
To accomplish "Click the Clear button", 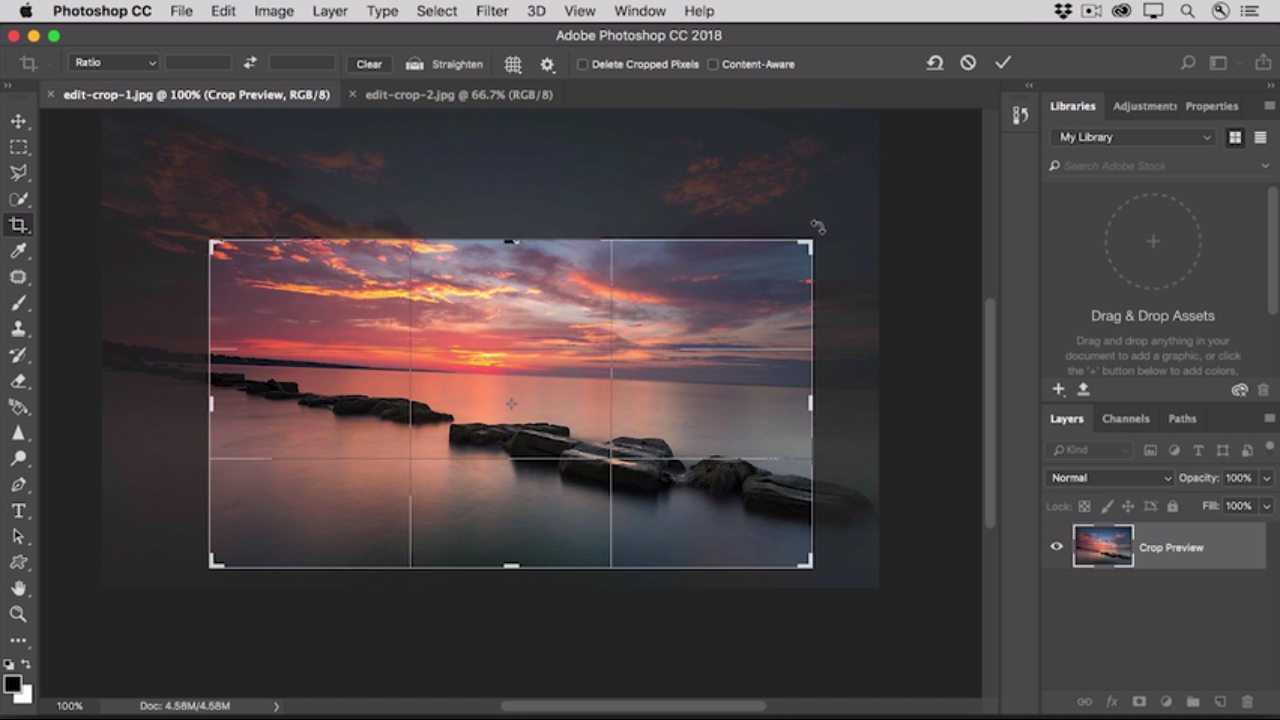I will pos(369,64).
